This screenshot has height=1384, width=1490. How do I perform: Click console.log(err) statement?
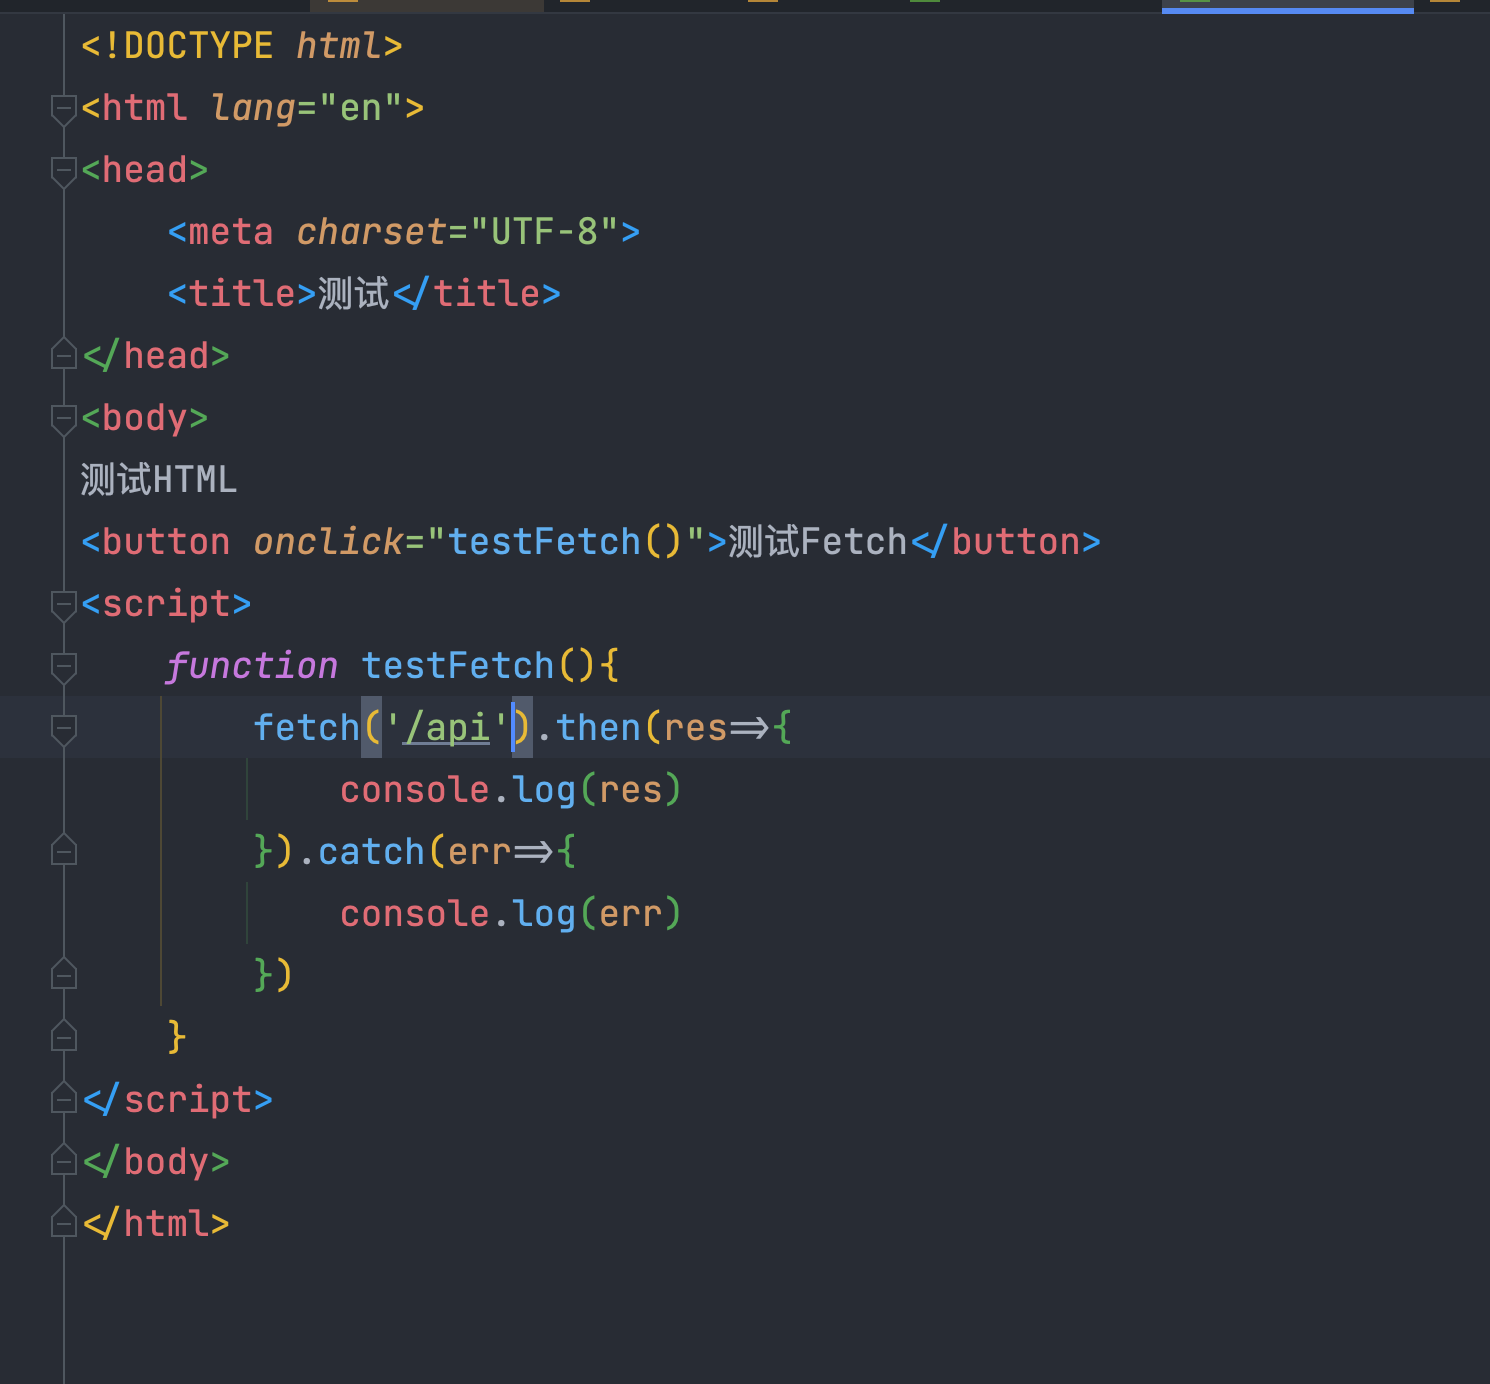(510, 914)
